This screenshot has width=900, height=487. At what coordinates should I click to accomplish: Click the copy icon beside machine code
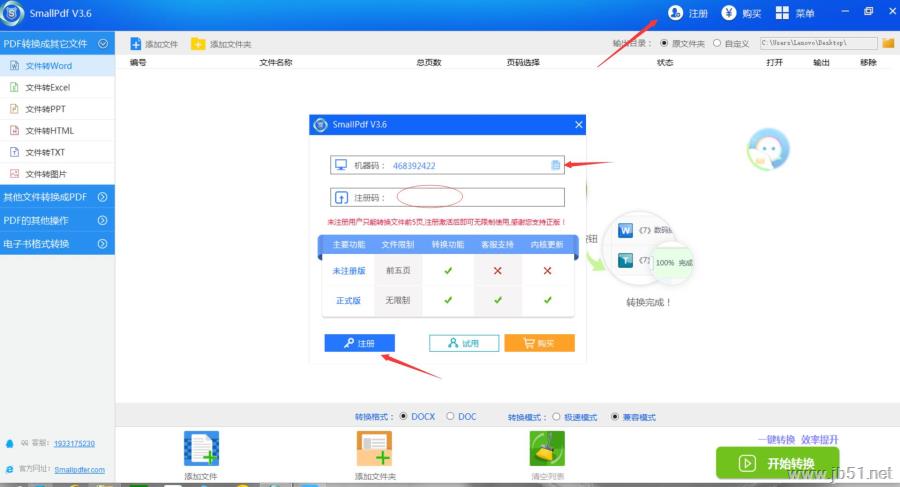[x=555, y=165]
